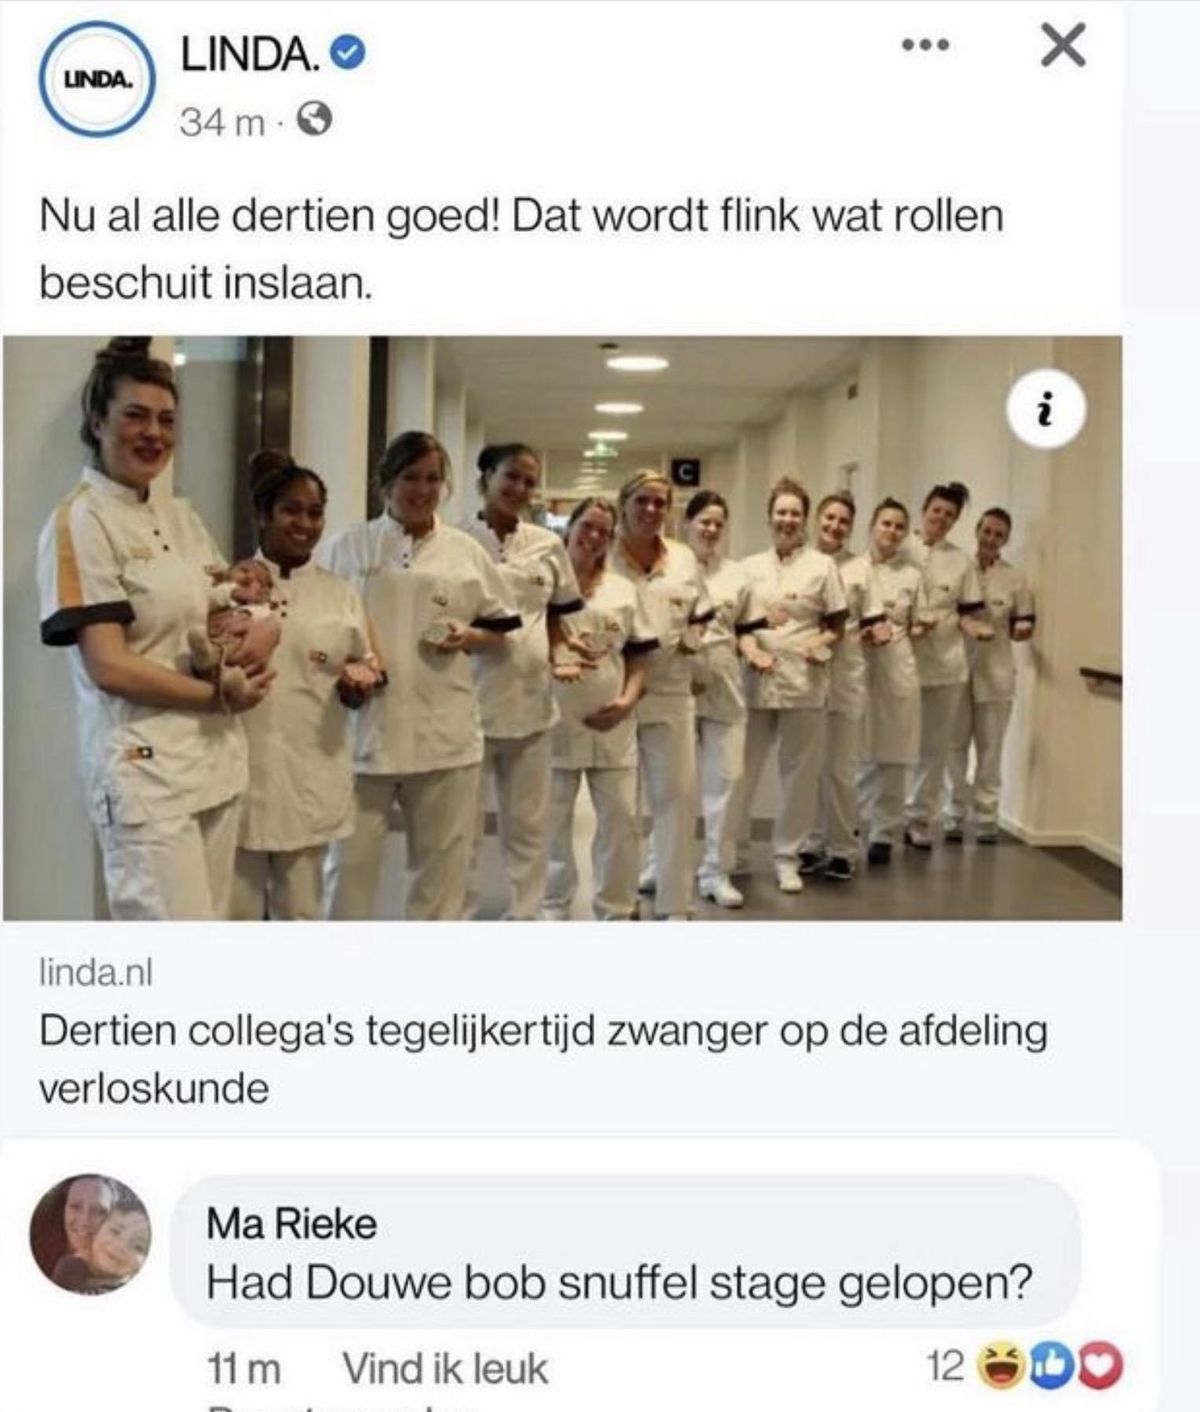Viewport: 1200px width, 1412px height.
Task: Click the 11 m comment timestamp
Action: pyautogui.click(x=244, y=1368)
